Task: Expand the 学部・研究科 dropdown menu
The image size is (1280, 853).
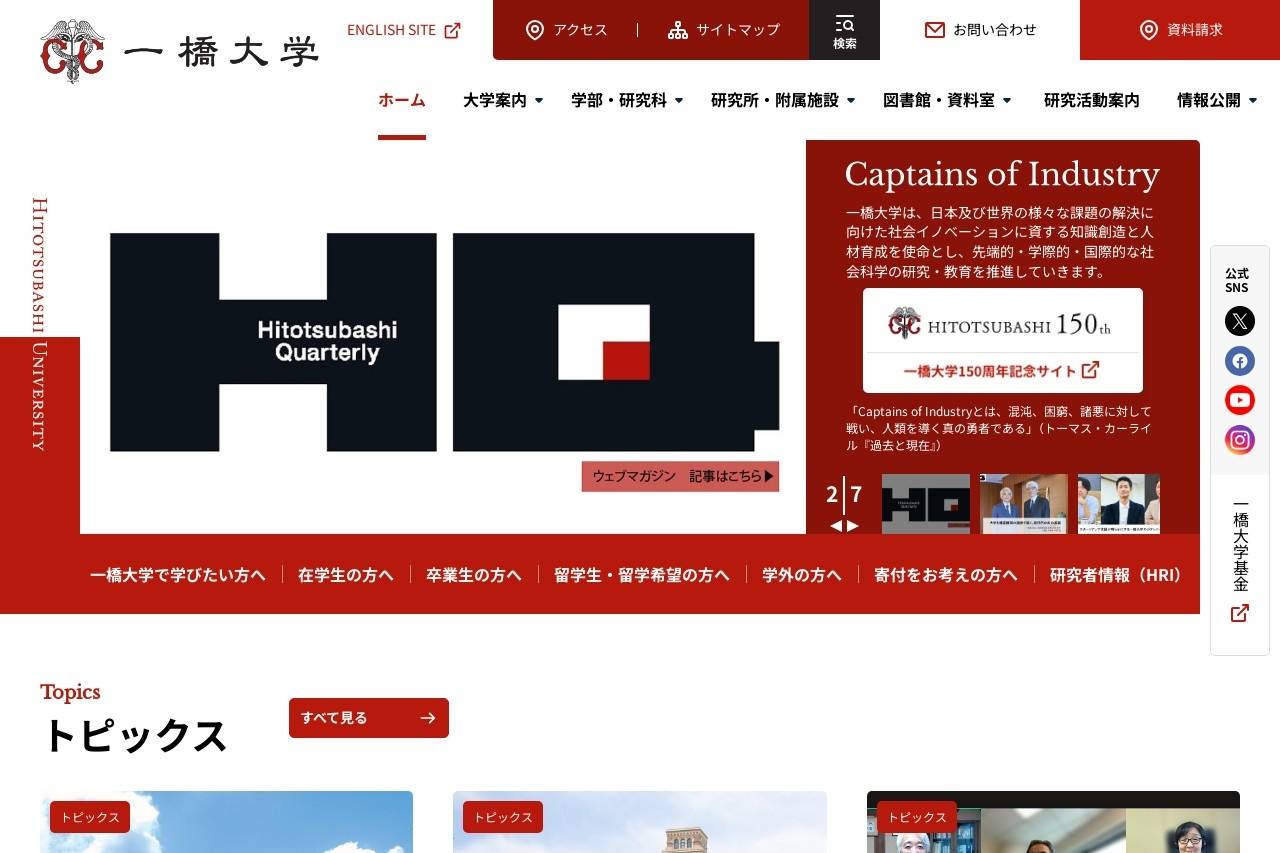Action: (x=679, y=100)
